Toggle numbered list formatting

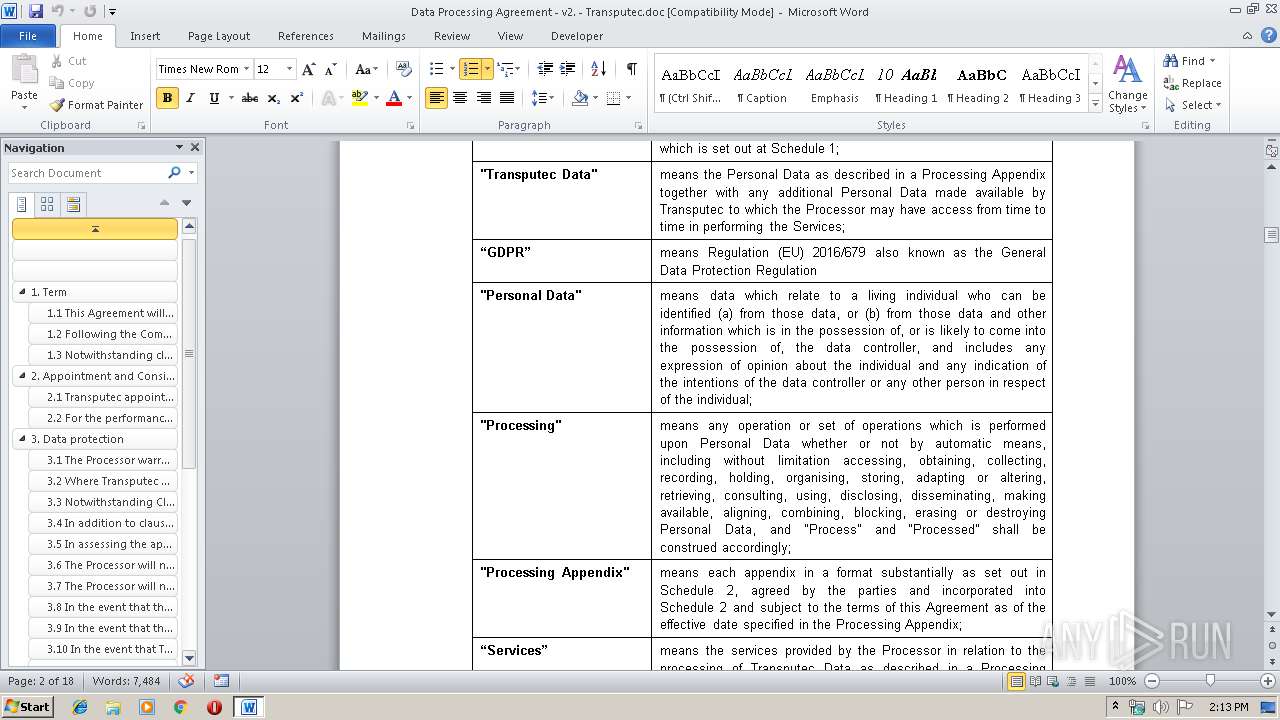click(470, 69)
